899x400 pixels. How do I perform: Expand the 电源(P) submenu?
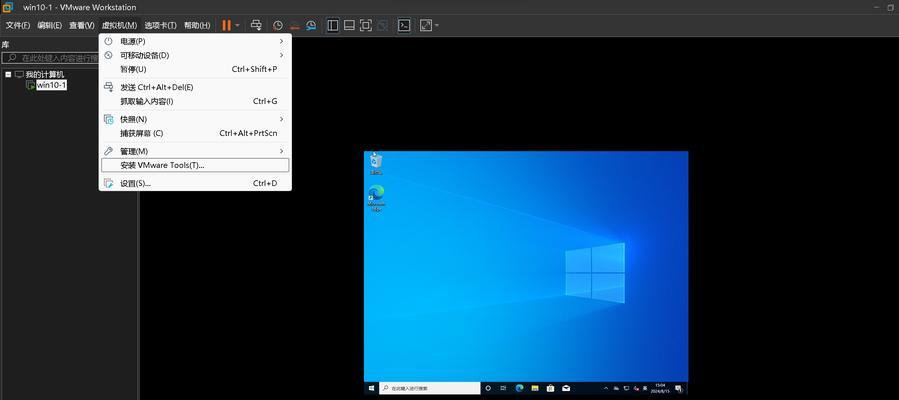pos(195,41)
